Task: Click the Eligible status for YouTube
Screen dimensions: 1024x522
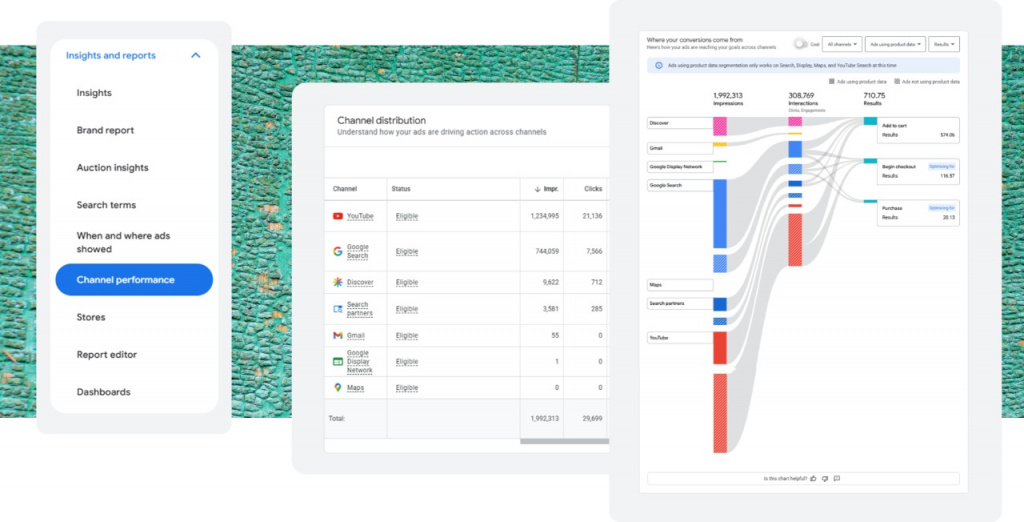Action: point(407,216)
